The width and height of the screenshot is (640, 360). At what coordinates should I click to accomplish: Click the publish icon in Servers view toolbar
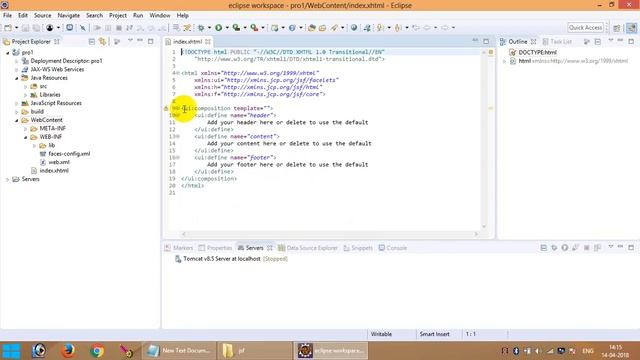597,248
